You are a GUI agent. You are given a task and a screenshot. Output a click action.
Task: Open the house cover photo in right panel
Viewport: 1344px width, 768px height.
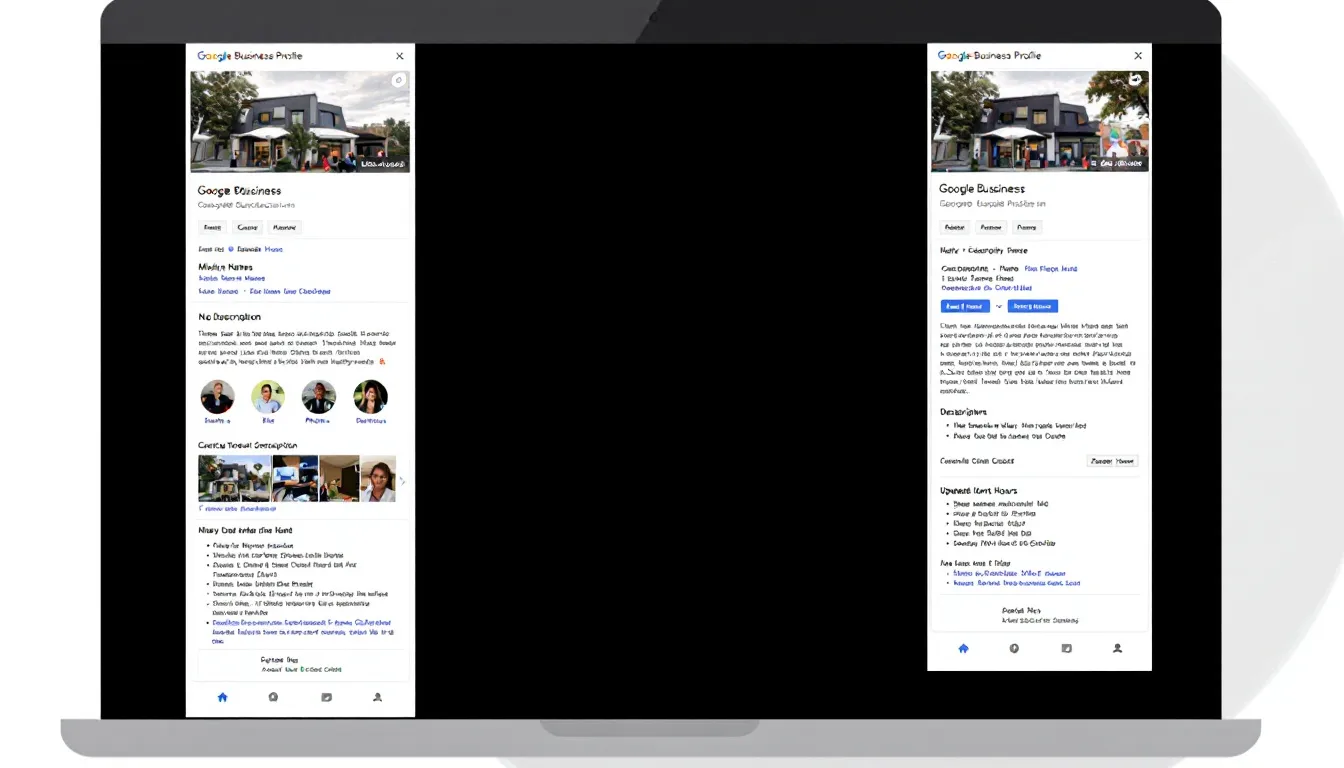pos(1040,121)
